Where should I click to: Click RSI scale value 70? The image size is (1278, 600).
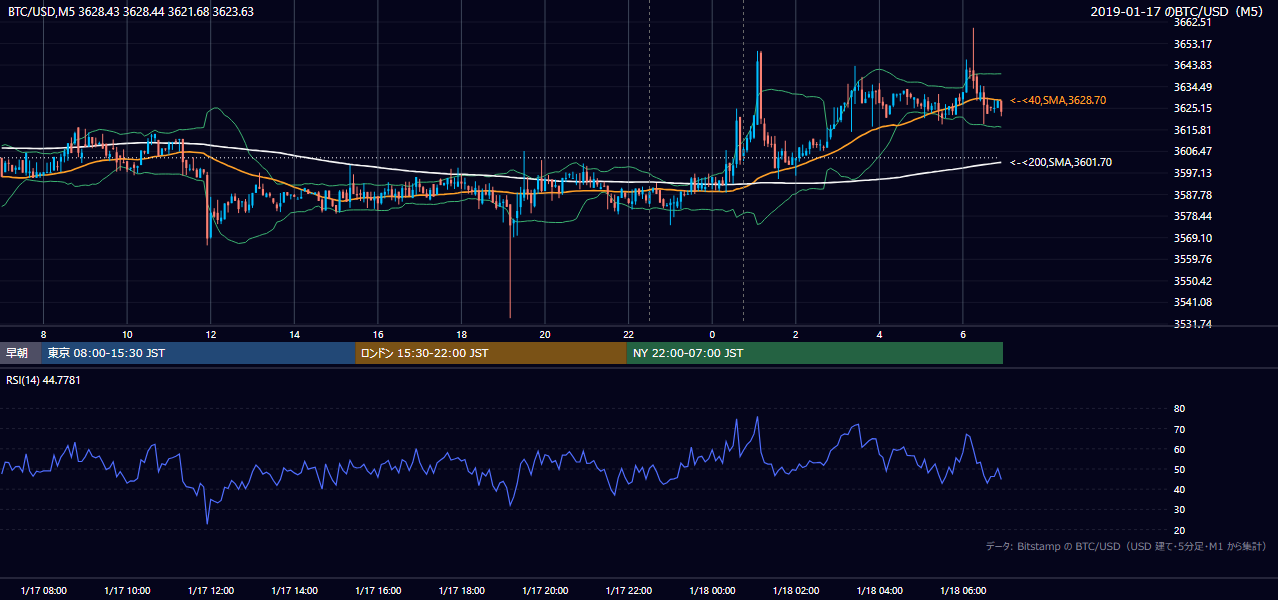pyautogui.click(x=1179, y=429)
